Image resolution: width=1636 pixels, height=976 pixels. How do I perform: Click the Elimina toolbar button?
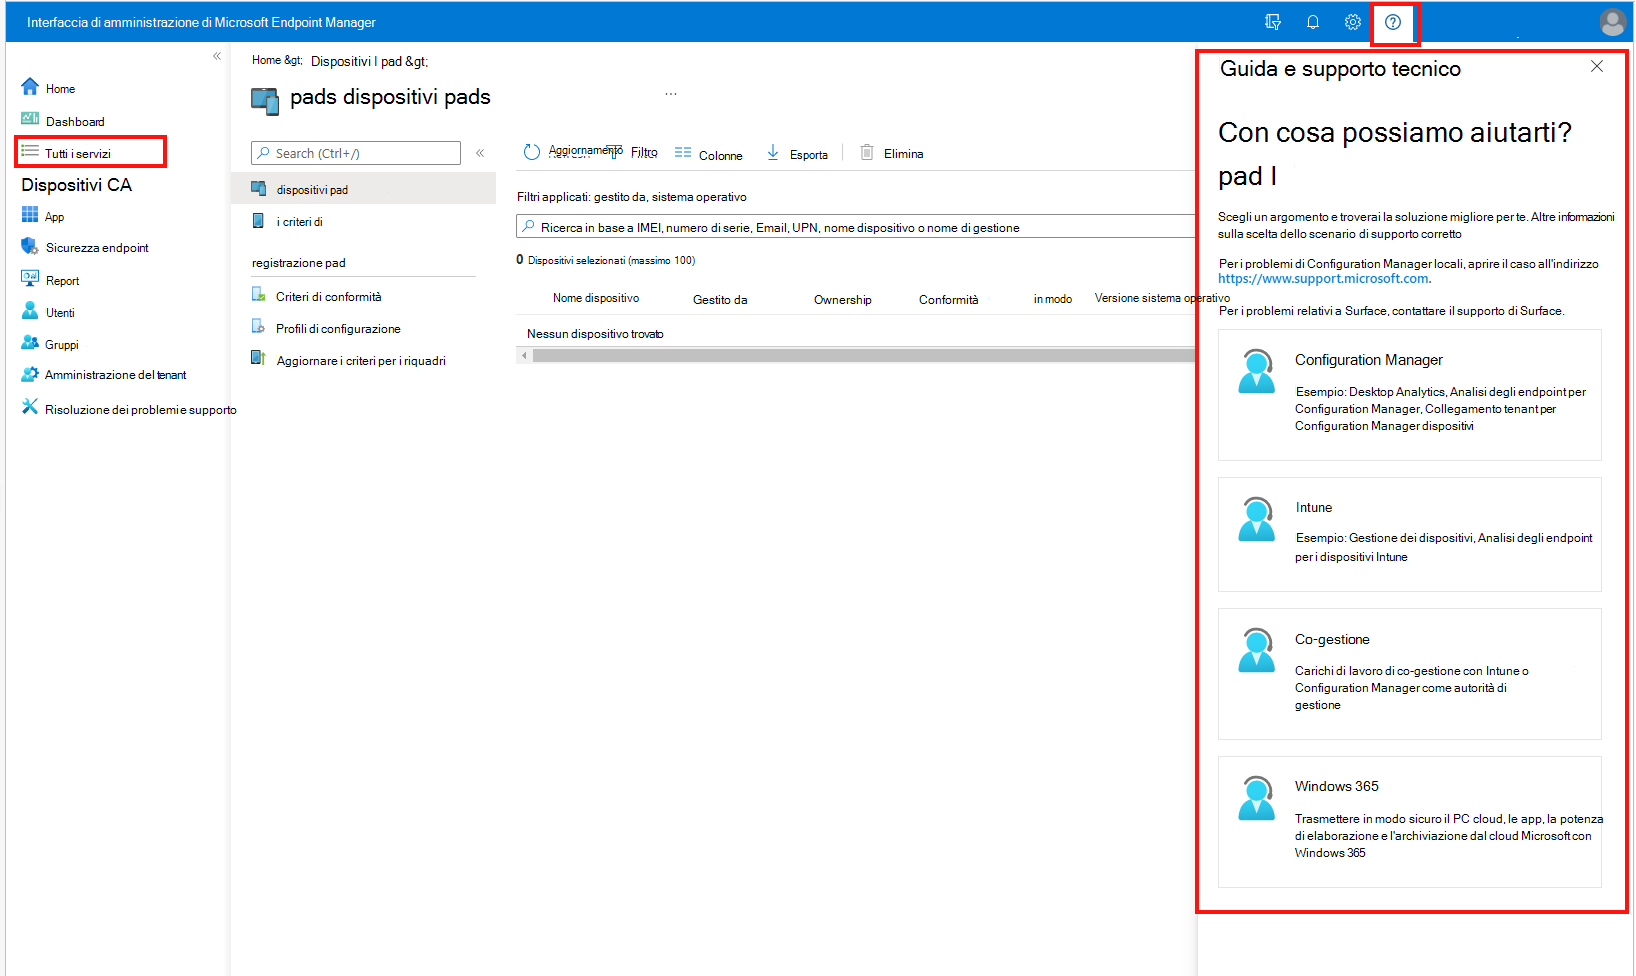(x=892, y=153)
